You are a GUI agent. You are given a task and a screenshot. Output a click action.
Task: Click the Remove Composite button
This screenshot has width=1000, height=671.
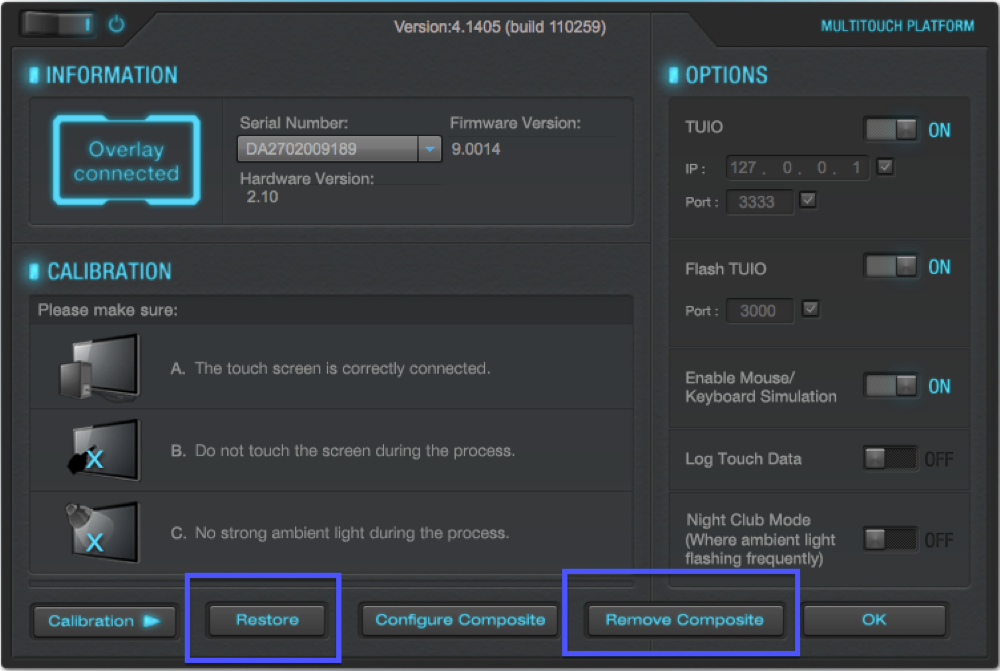click(684, 620)
